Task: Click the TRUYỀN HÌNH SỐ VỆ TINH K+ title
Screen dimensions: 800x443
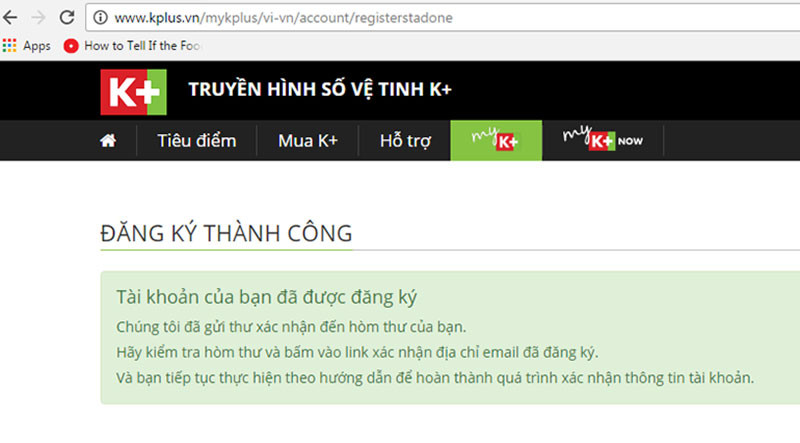Action: [320, 90]
